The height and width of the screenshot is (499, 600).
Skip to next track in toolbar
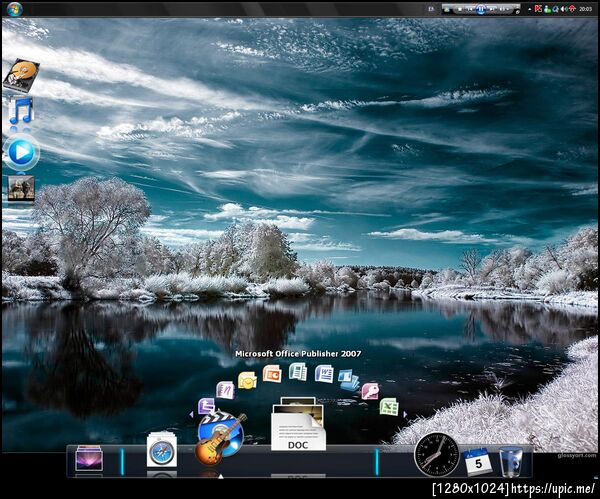[492, 9]
